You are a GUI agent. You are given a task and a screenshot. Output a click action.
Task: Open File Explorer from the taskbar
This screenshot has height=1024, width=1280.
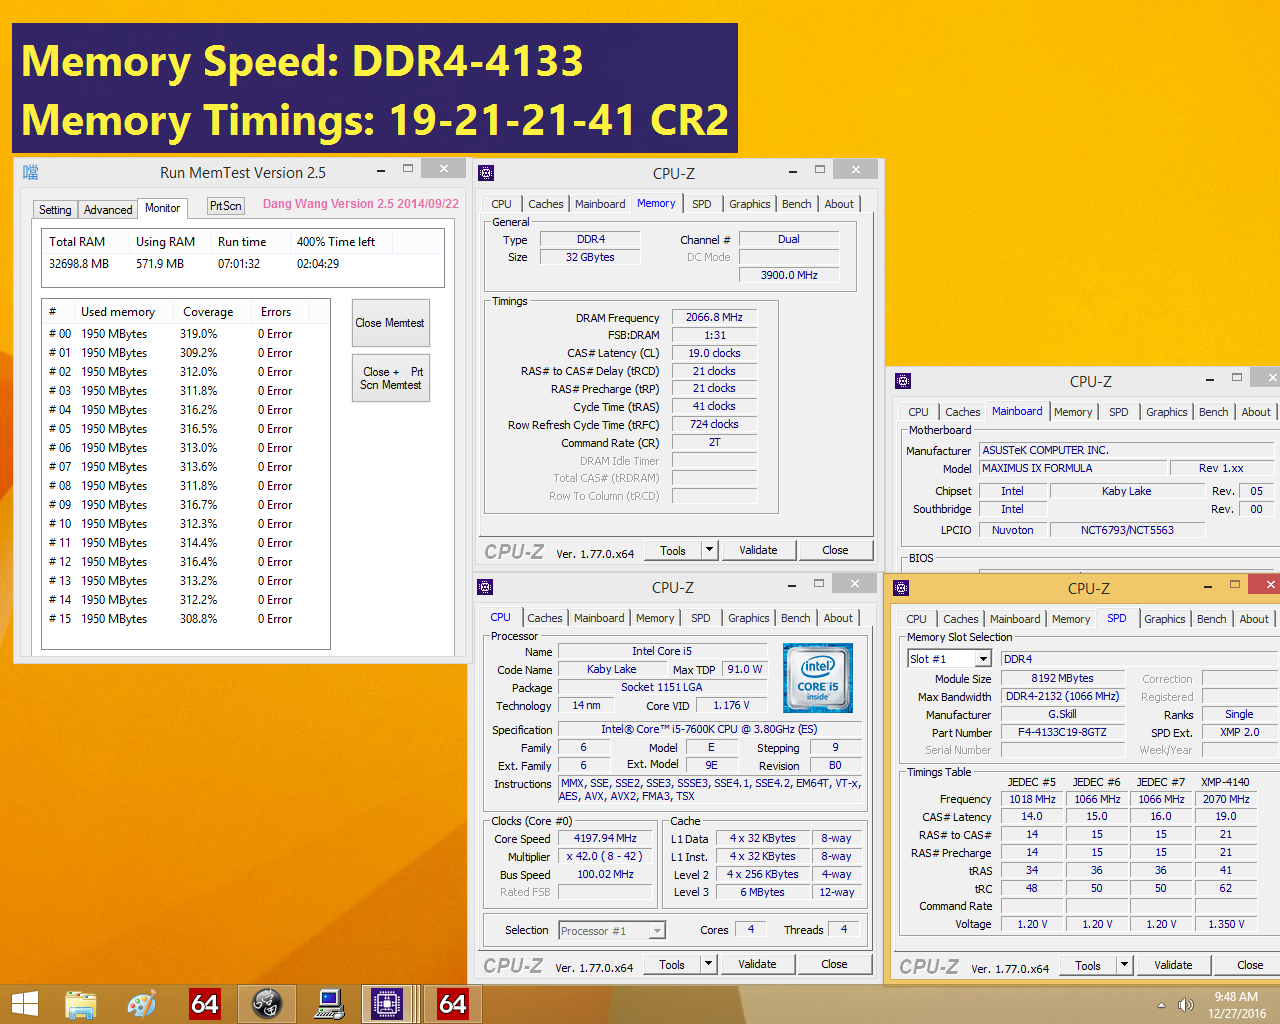pos(80,1003)
